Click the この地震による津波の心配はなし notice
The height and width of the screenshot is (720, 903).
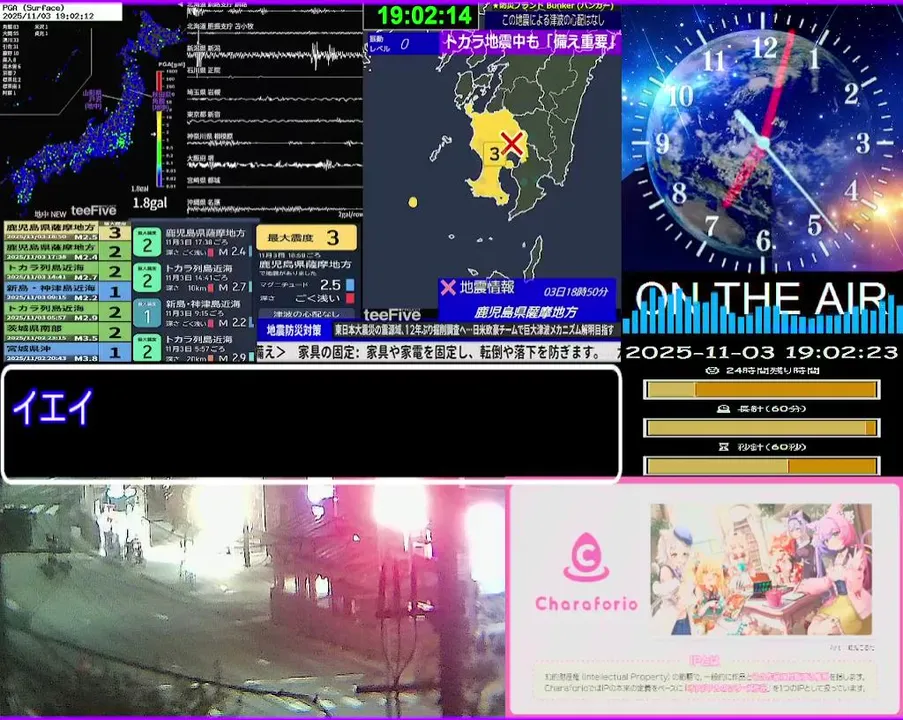click(553, 20)
